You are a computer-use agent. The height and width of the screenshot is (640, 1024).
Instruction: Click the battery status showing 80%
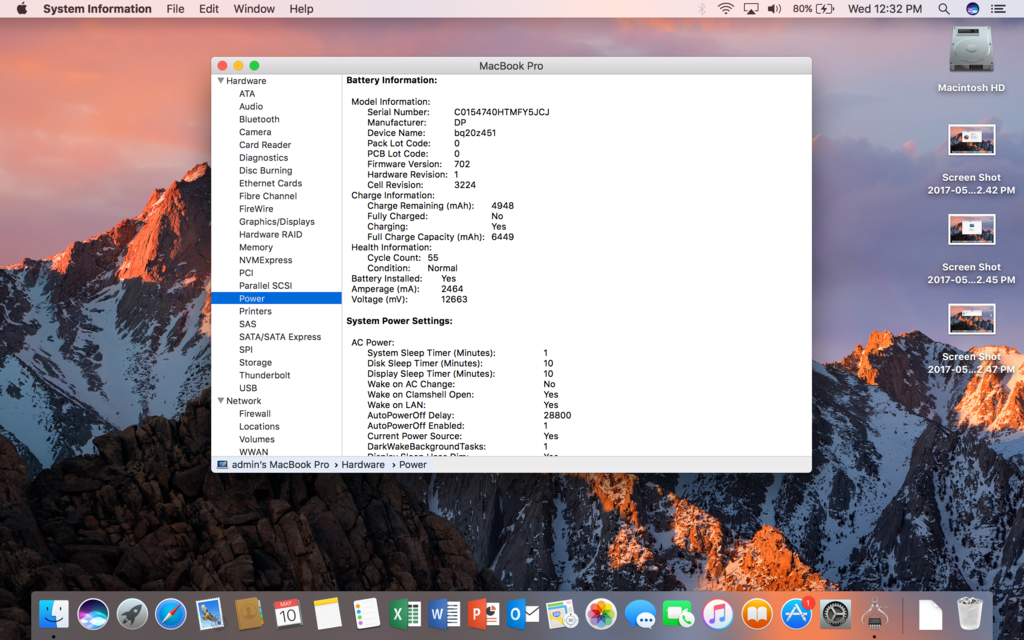[814, 8]
